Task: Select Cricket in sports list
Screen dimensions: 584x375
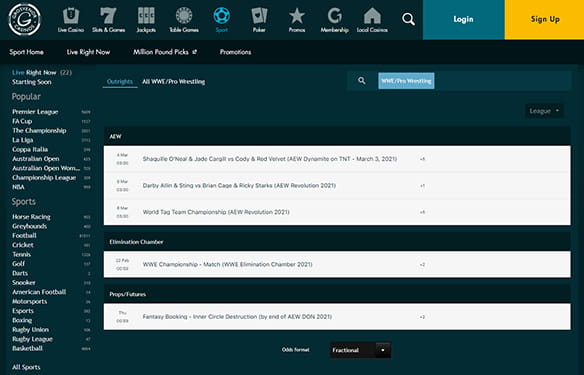Action: click(23, 245)
